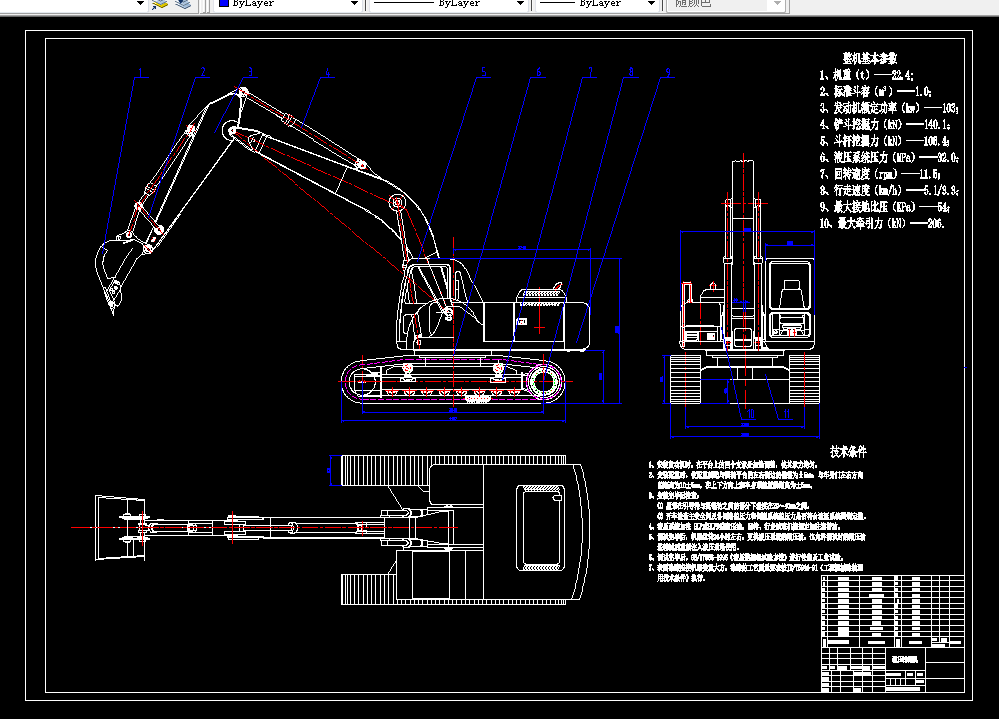Click the blue ByLayer color swatch
This screenshot has width=999, height=719.
[224, 3]
